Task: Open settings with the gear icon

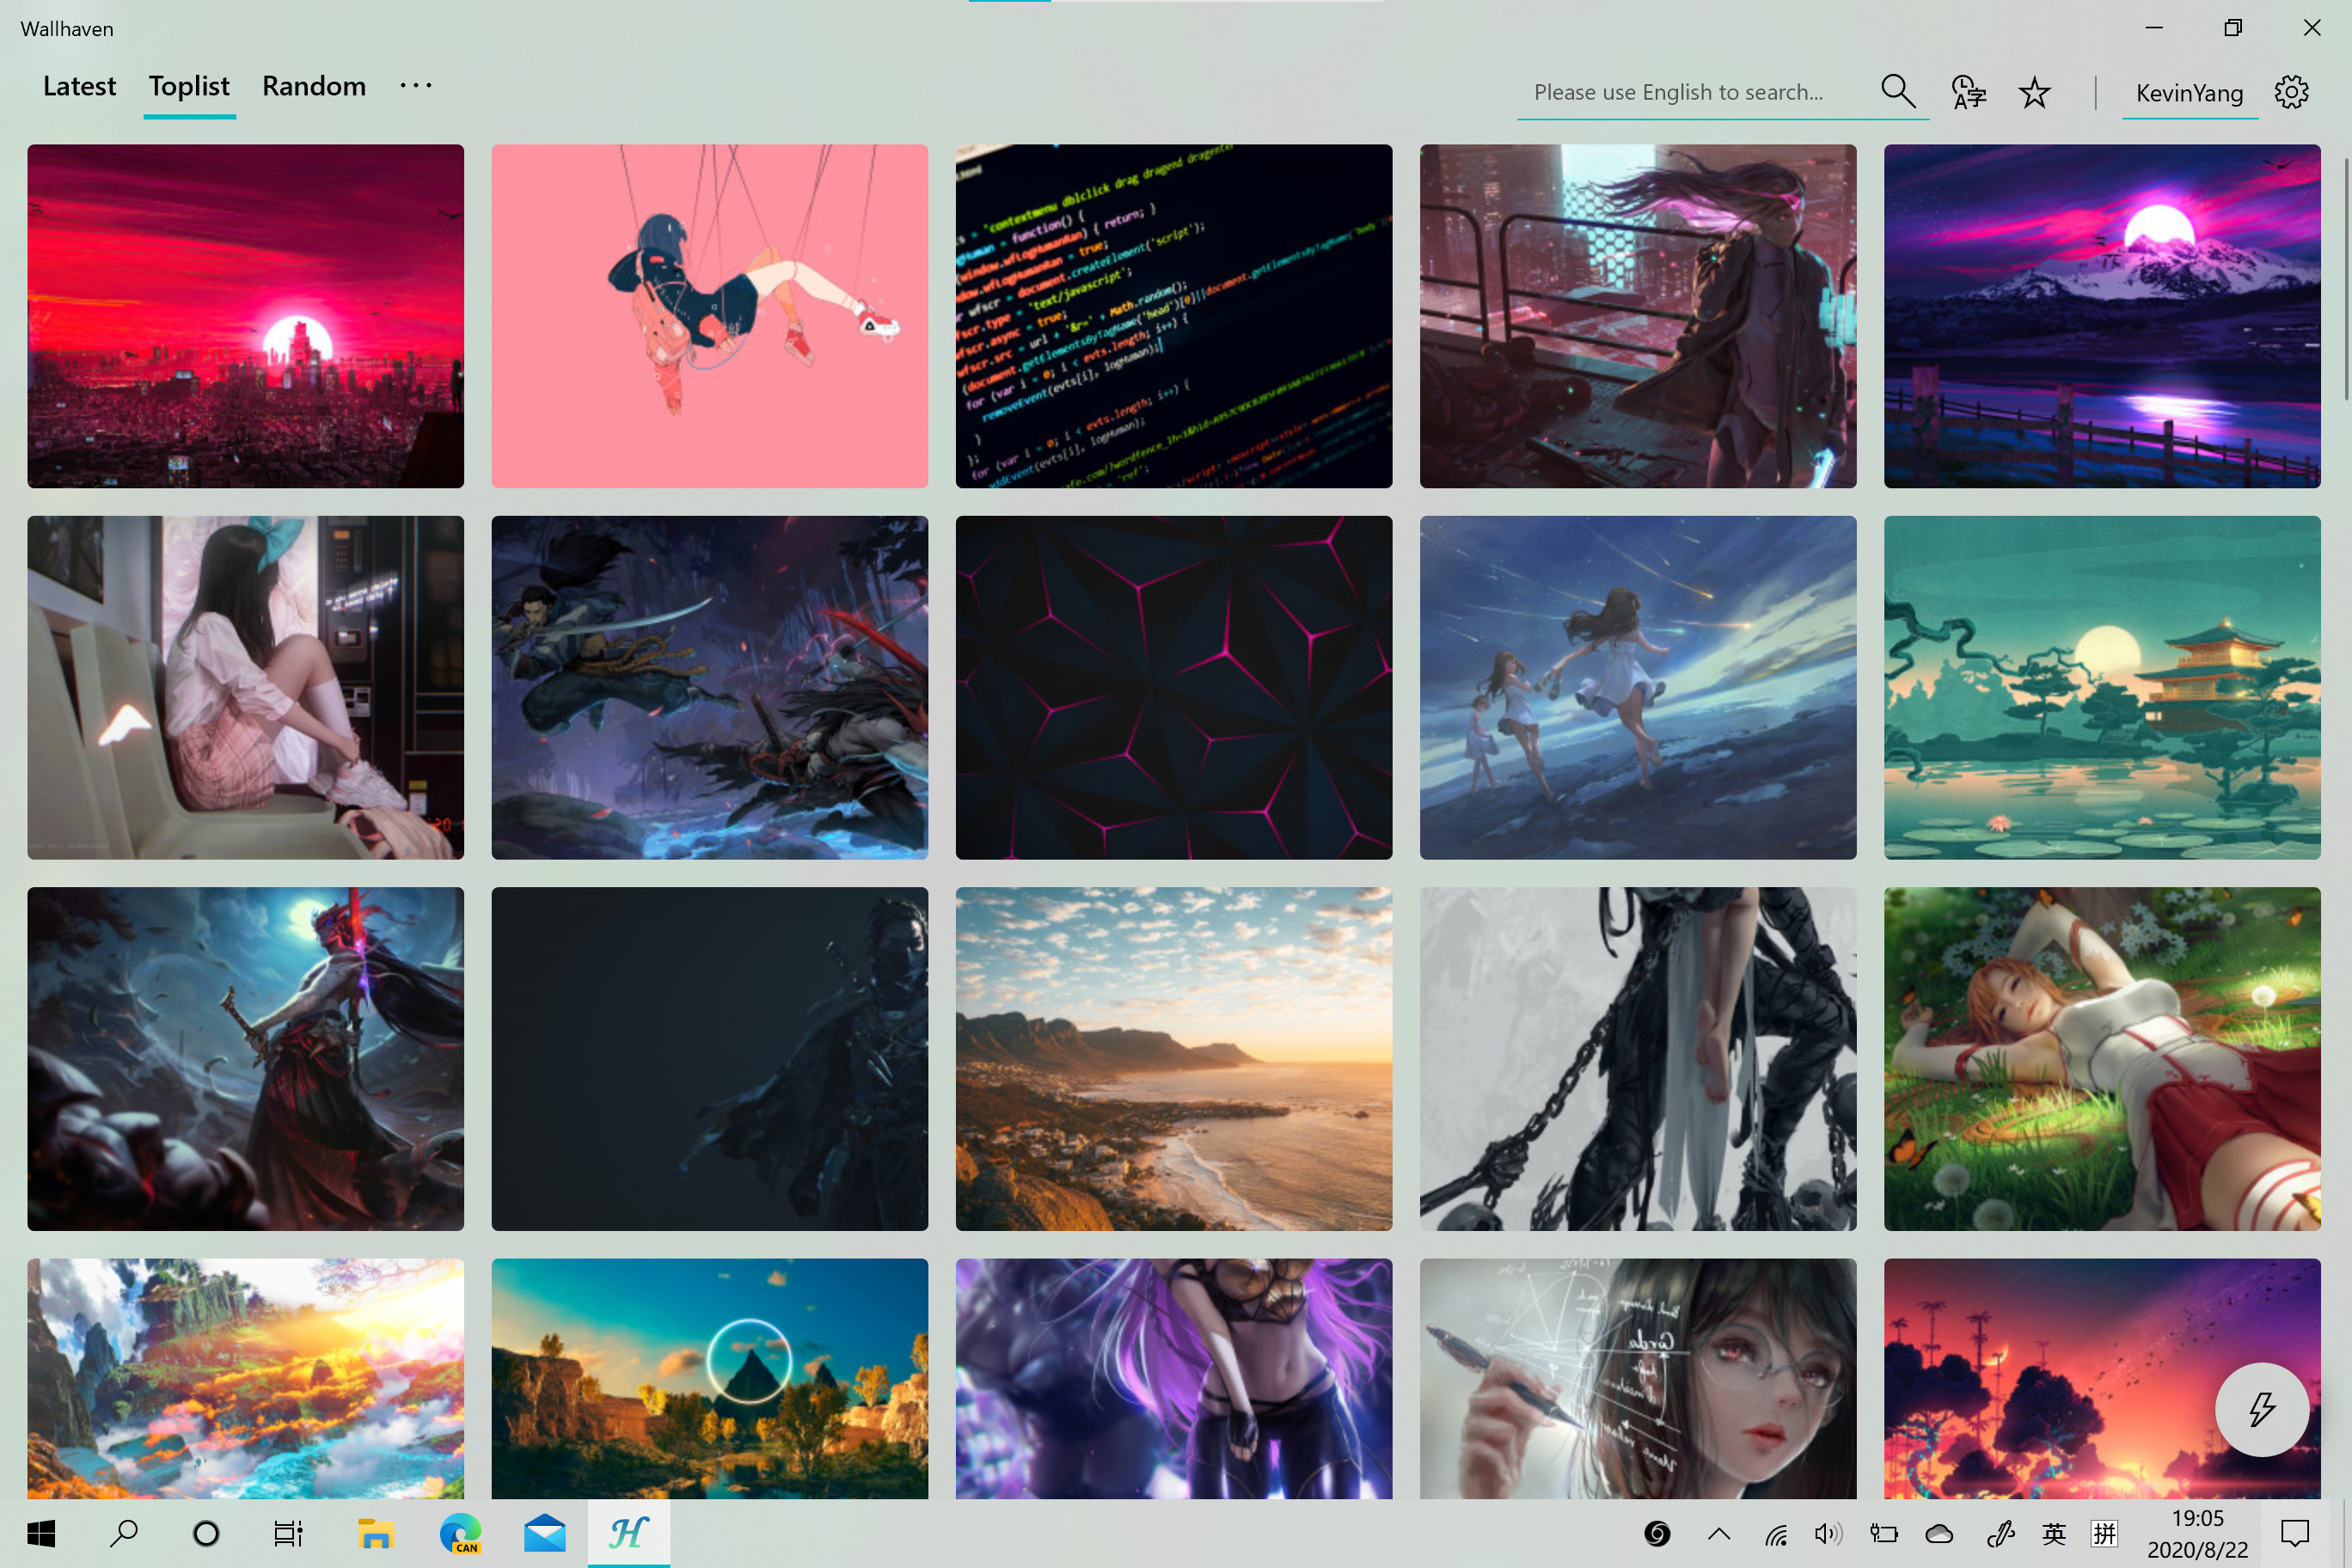Action: (x=2291, y=92)
